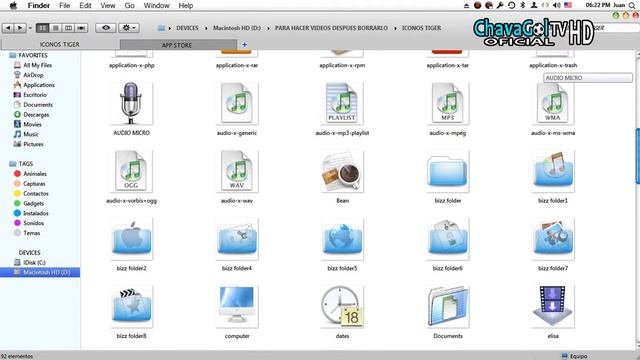
Task: Go back with the left arrow button
Action: click(8, 28)
